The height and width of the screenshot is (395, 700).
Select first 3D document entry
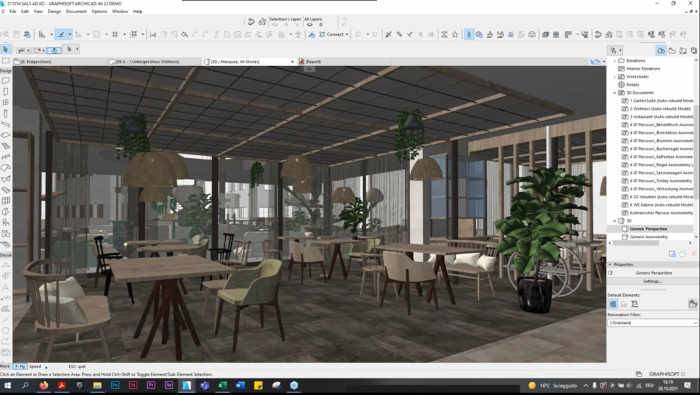point(662,100)
